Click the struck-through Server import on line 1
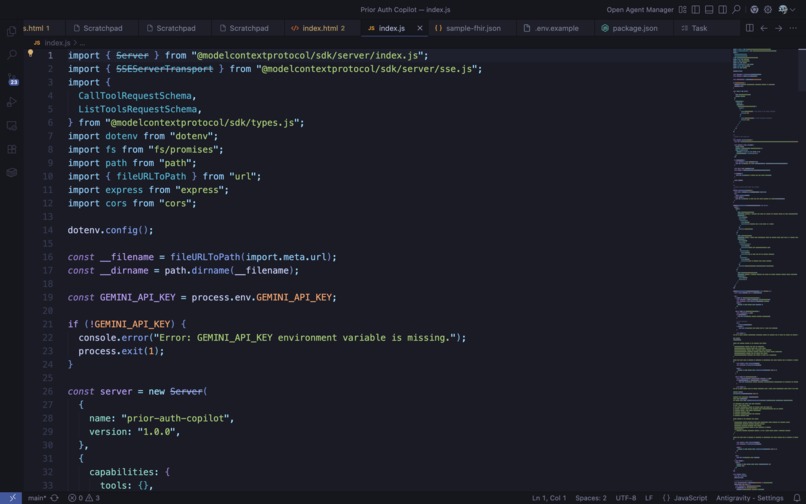The height and width of the screenshot is (504, 806). [x=132, y=55]
